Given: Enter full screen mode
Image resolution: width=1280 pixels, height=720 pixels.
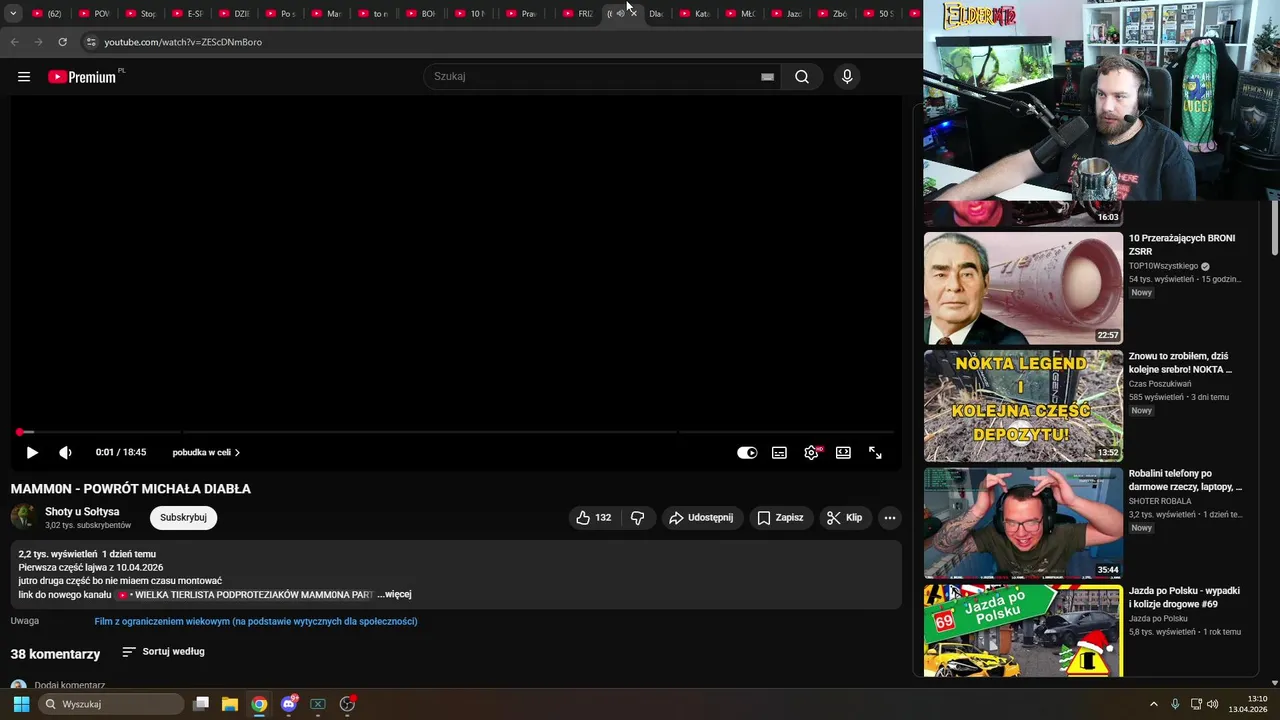Looking at the screenshot, I should [x=875, y=452].
